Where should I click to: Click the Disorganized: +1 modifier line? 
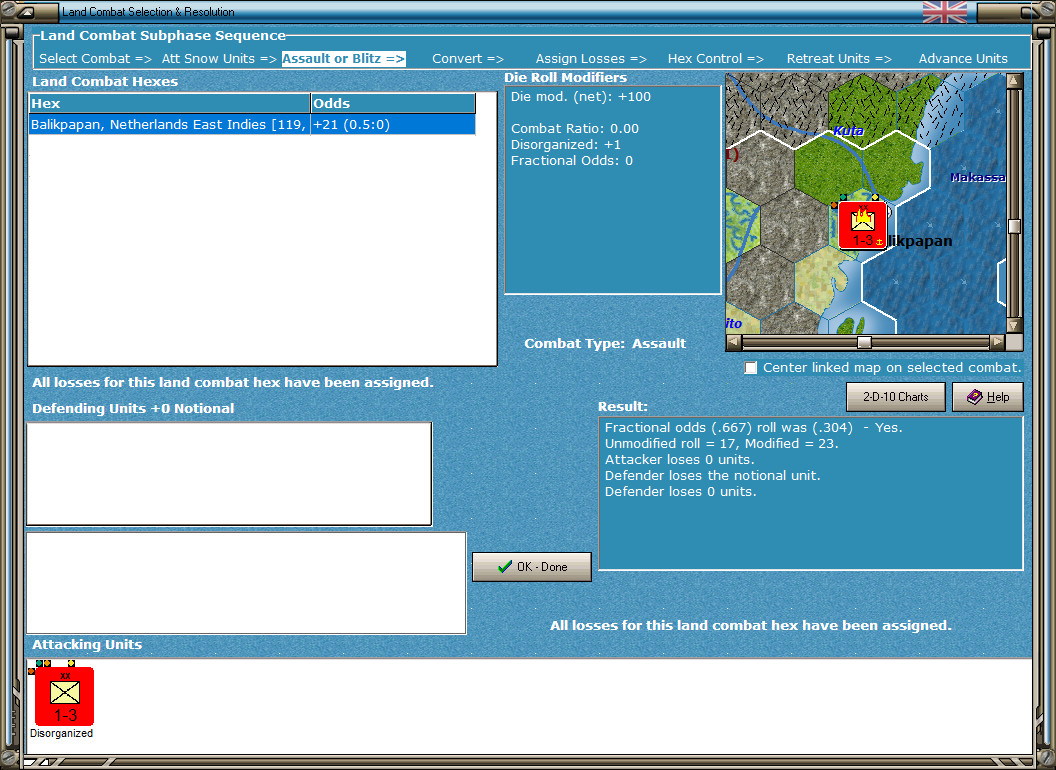[x=566, y=145]
